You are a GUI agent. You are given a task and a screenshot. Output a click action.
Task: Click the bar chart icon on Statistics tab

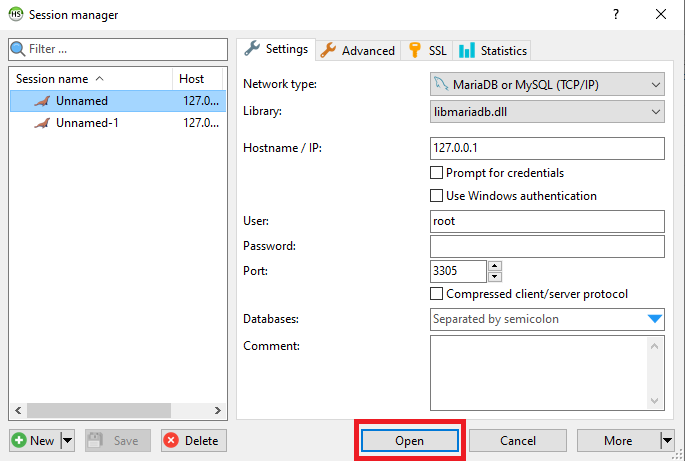[467, 50]
